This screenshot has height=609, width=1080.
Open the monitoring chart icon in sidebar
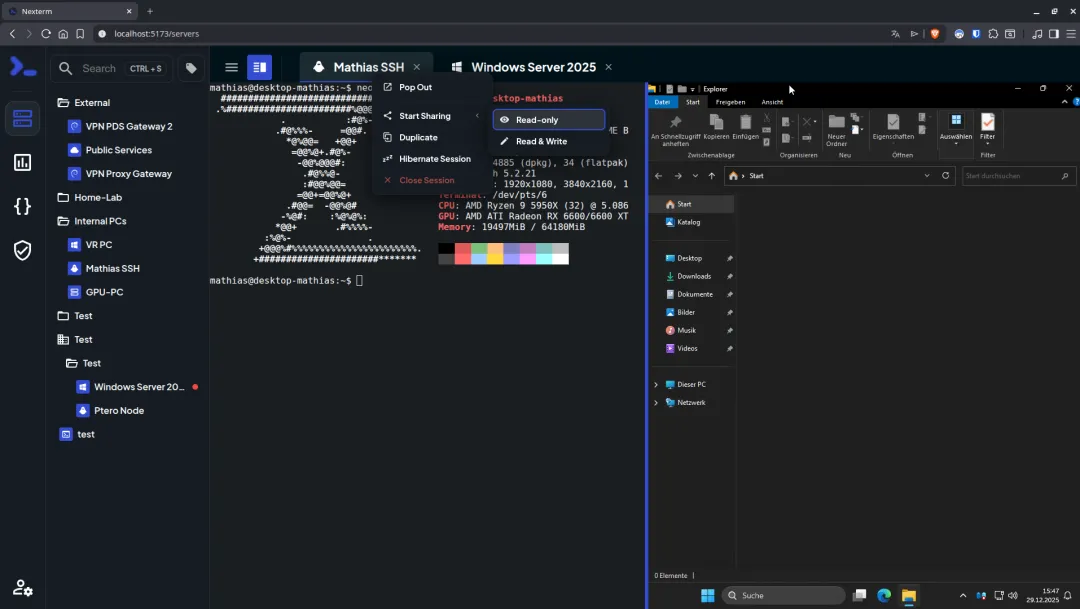click(x=22, y=163)
